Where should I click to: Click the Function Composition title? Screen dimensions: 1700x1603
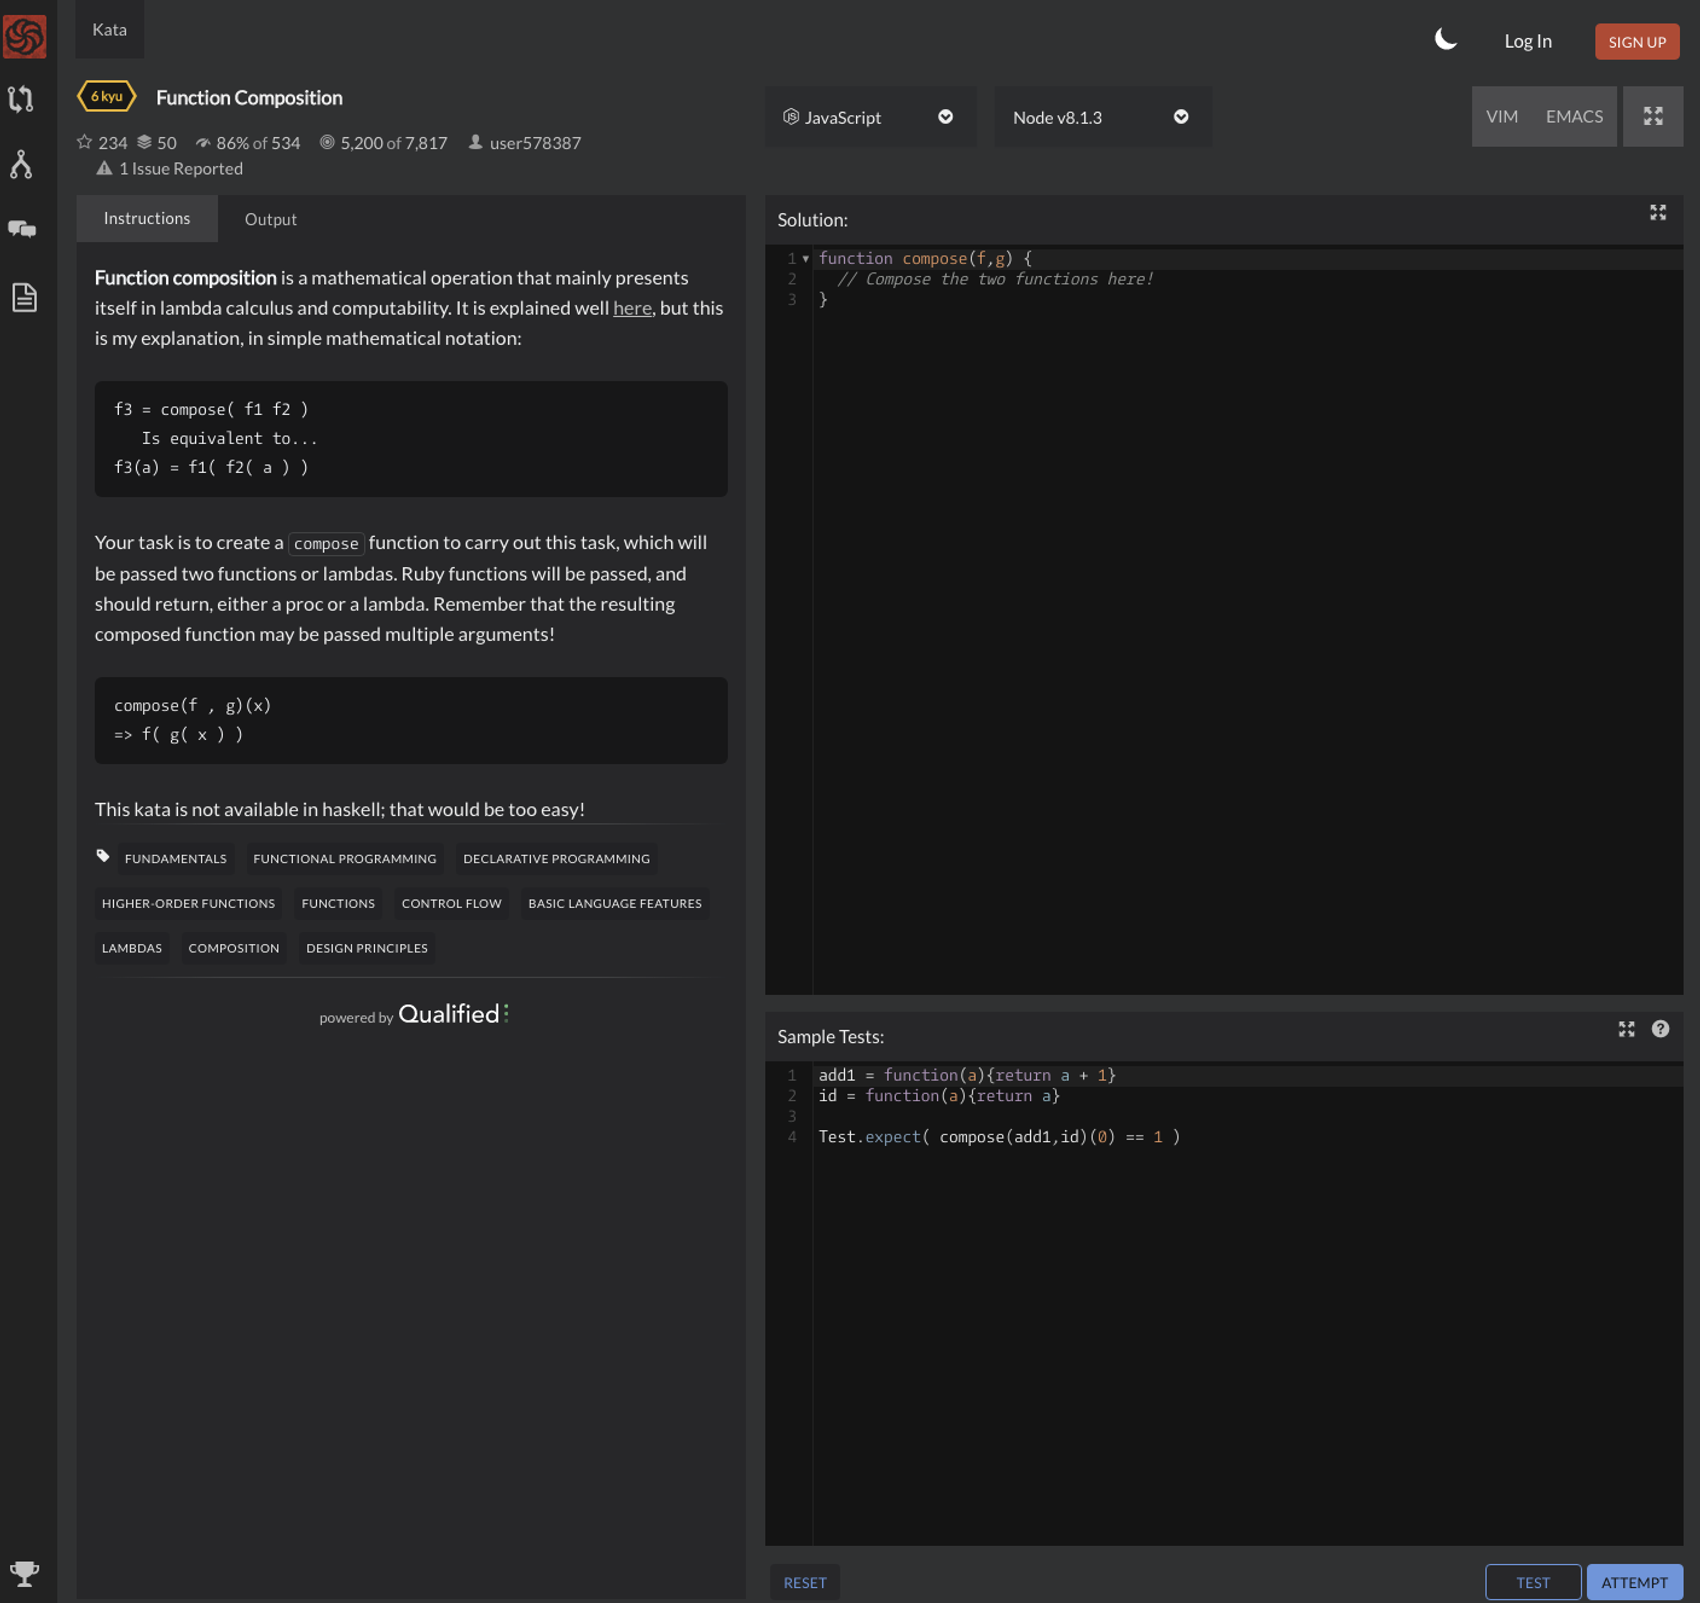pyautogui.click(x=249, y=97)
